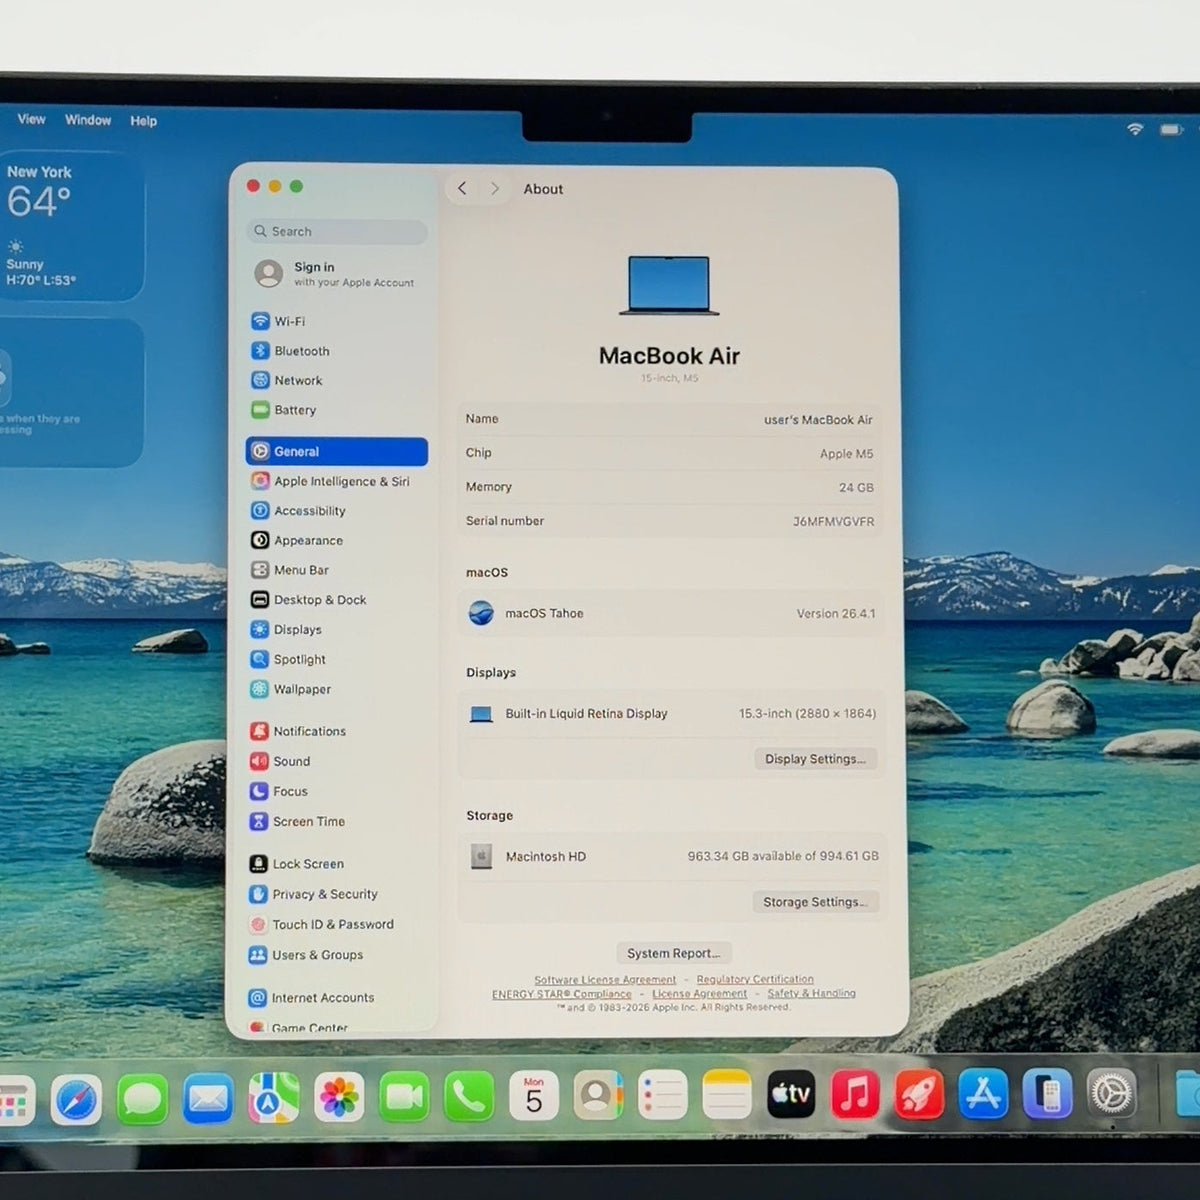This screenshot has height=1200, width=1200.
Task: Open the App Store from the Dock
Action: 983,1095
